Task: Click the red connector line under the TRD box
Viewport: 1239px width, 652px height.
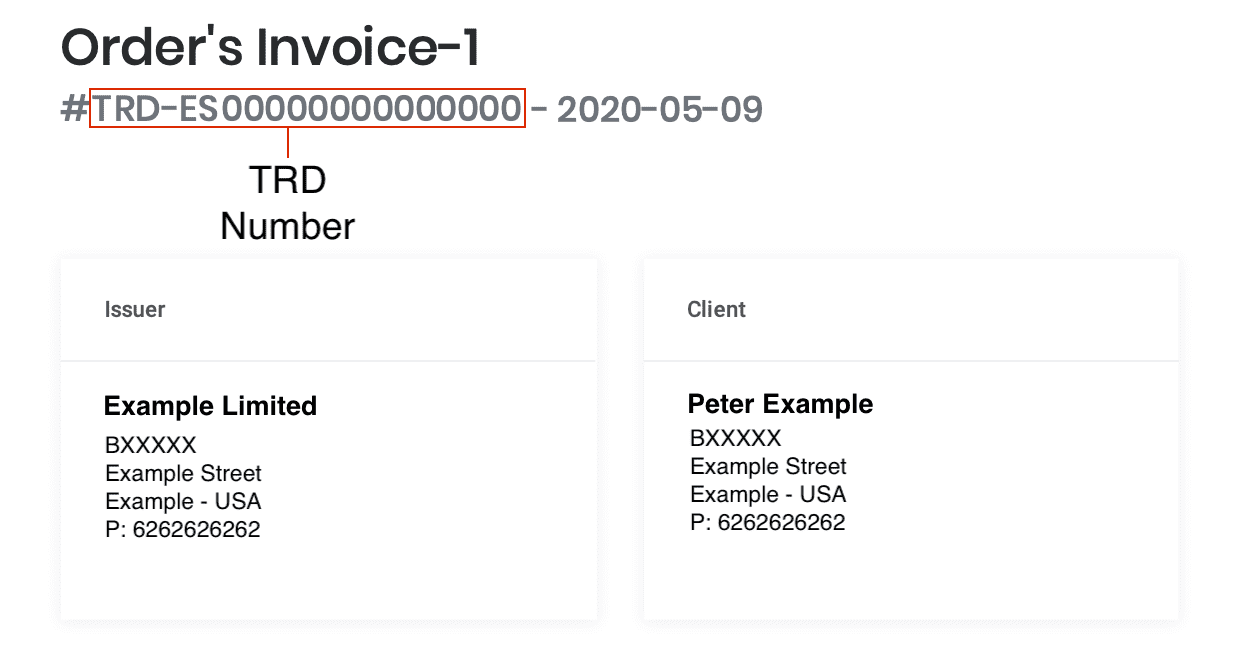Action: pyautogui.click(x=288, y=142)
